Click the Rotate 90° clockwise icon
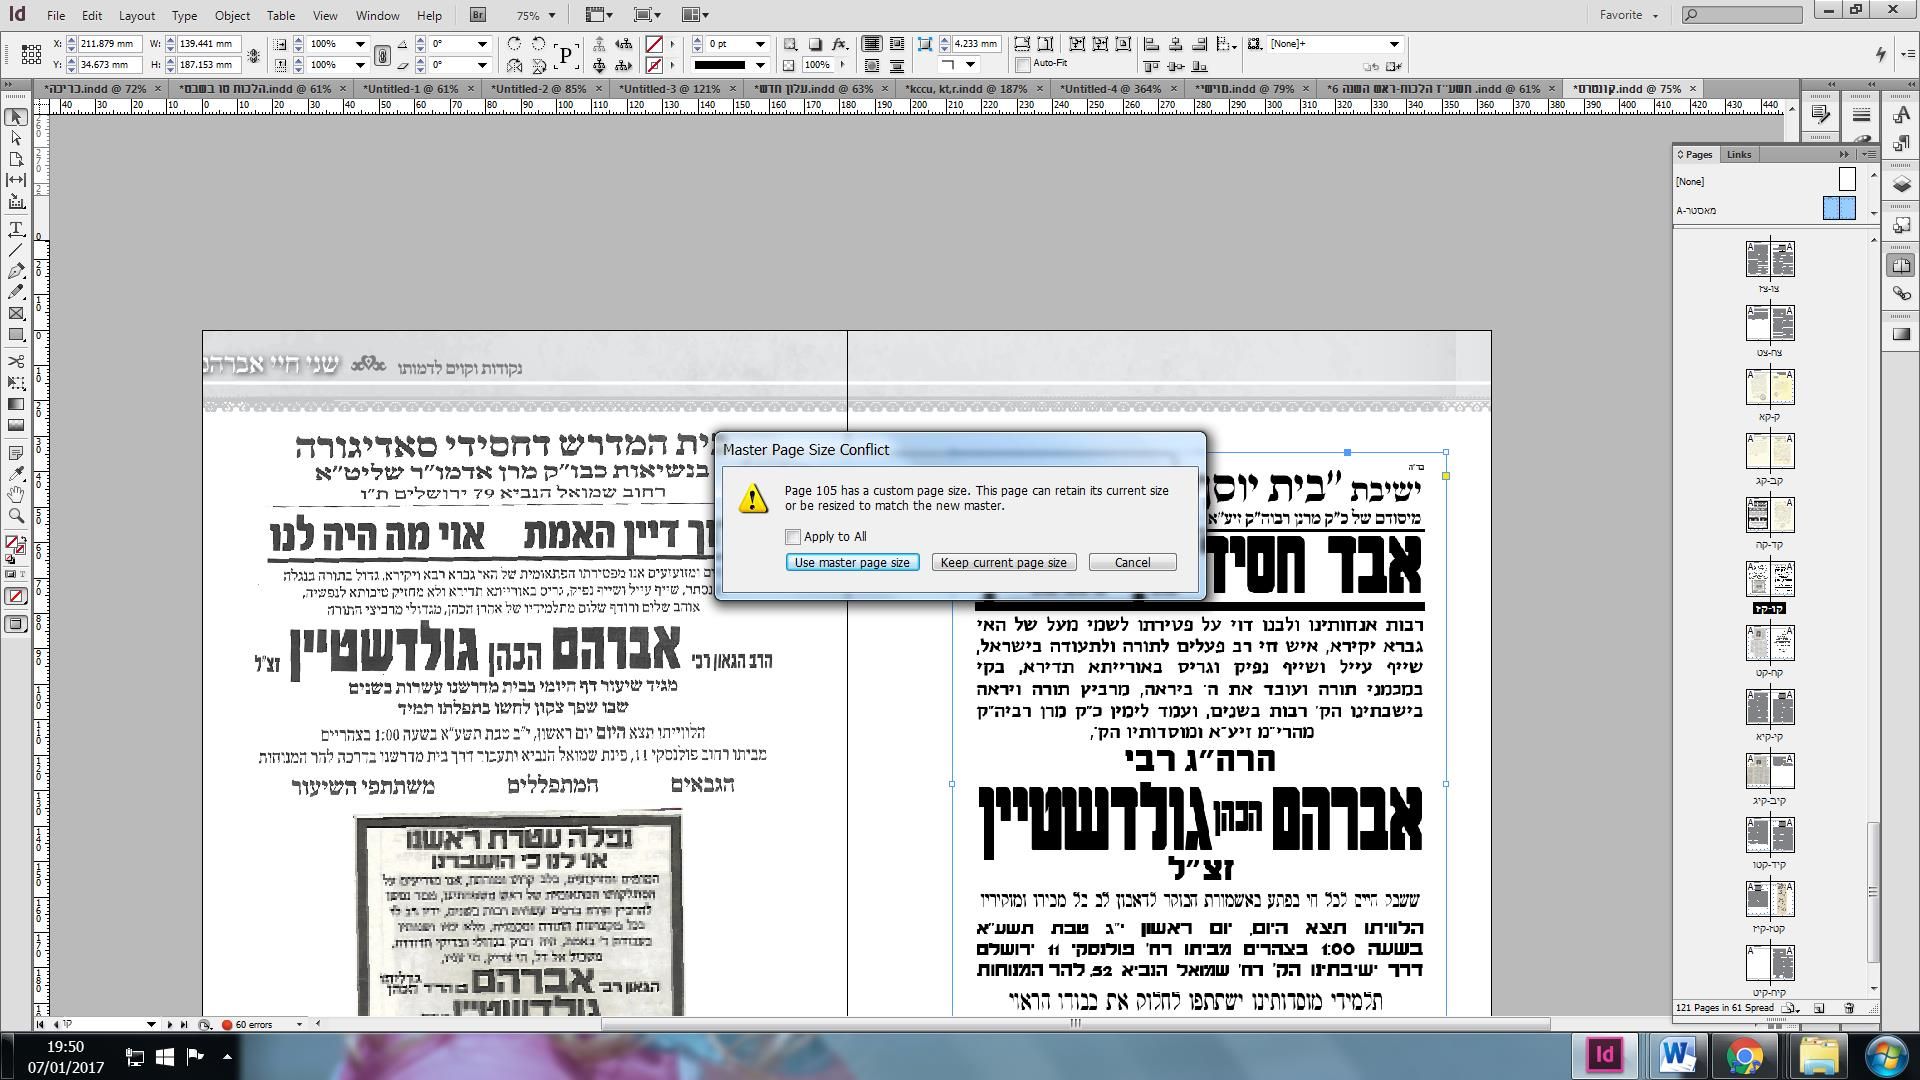 point(514,44)
